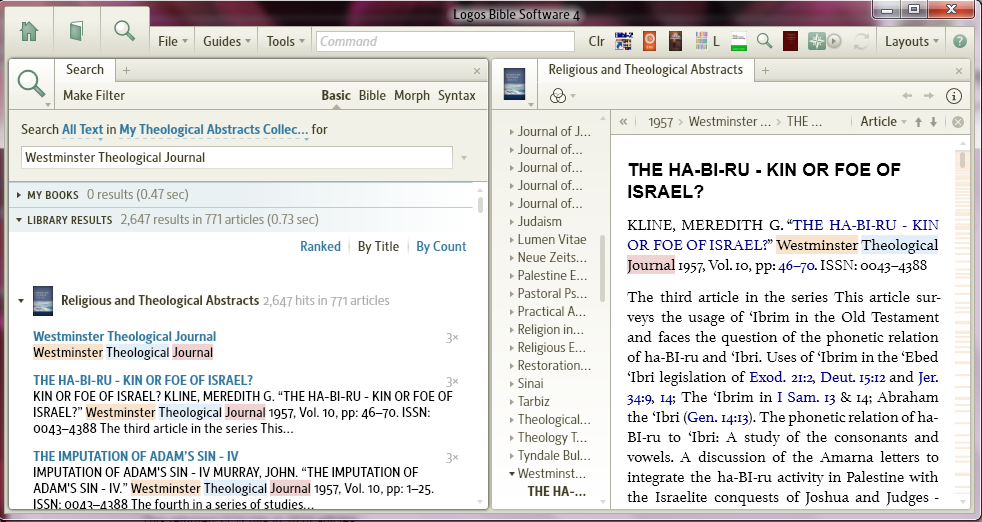This screenshot has width=982, height=522.
Task: Open the Article navigation dropdown
Action: coord(883,122)
